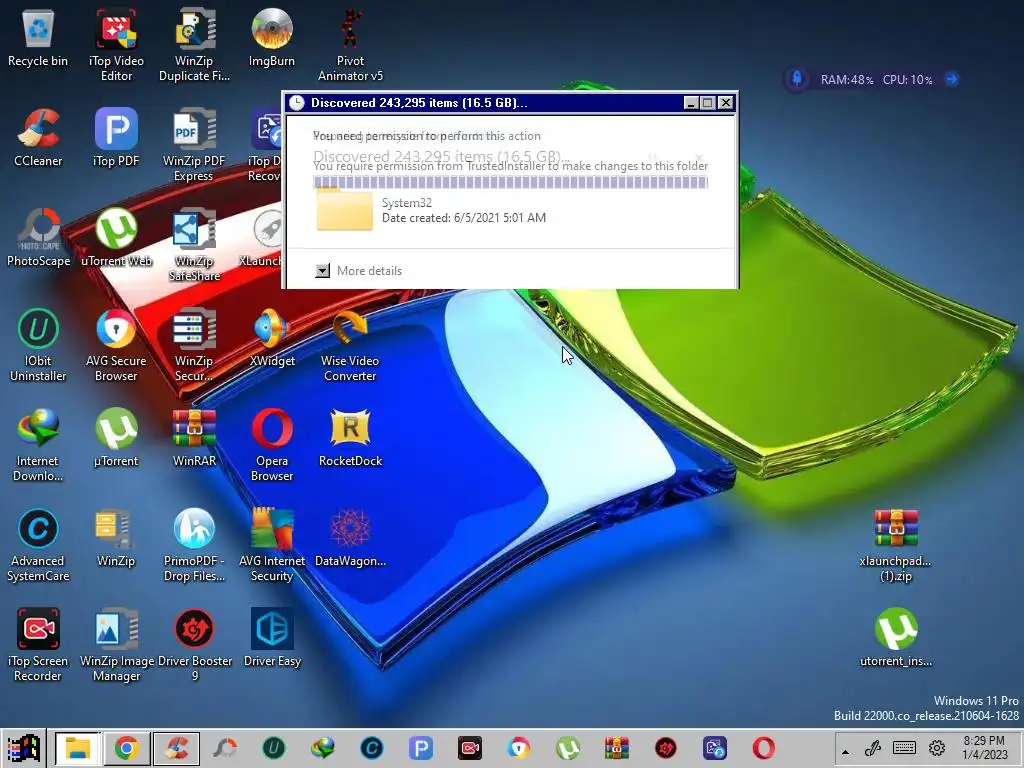This screenshot has height=768, width=1024.
Task: Open Driver Booster taskbar icon
Action: (x=666, y=748)
